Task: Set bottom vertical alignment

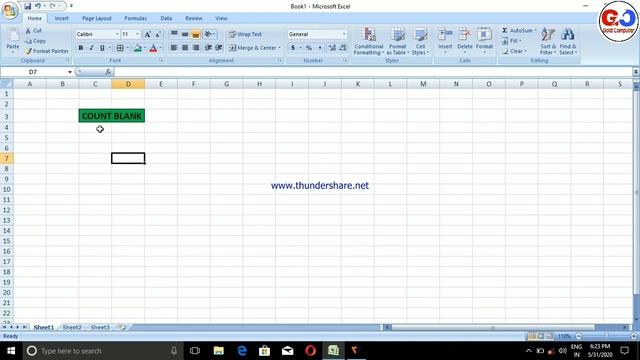Action: (x=196, y=34)
